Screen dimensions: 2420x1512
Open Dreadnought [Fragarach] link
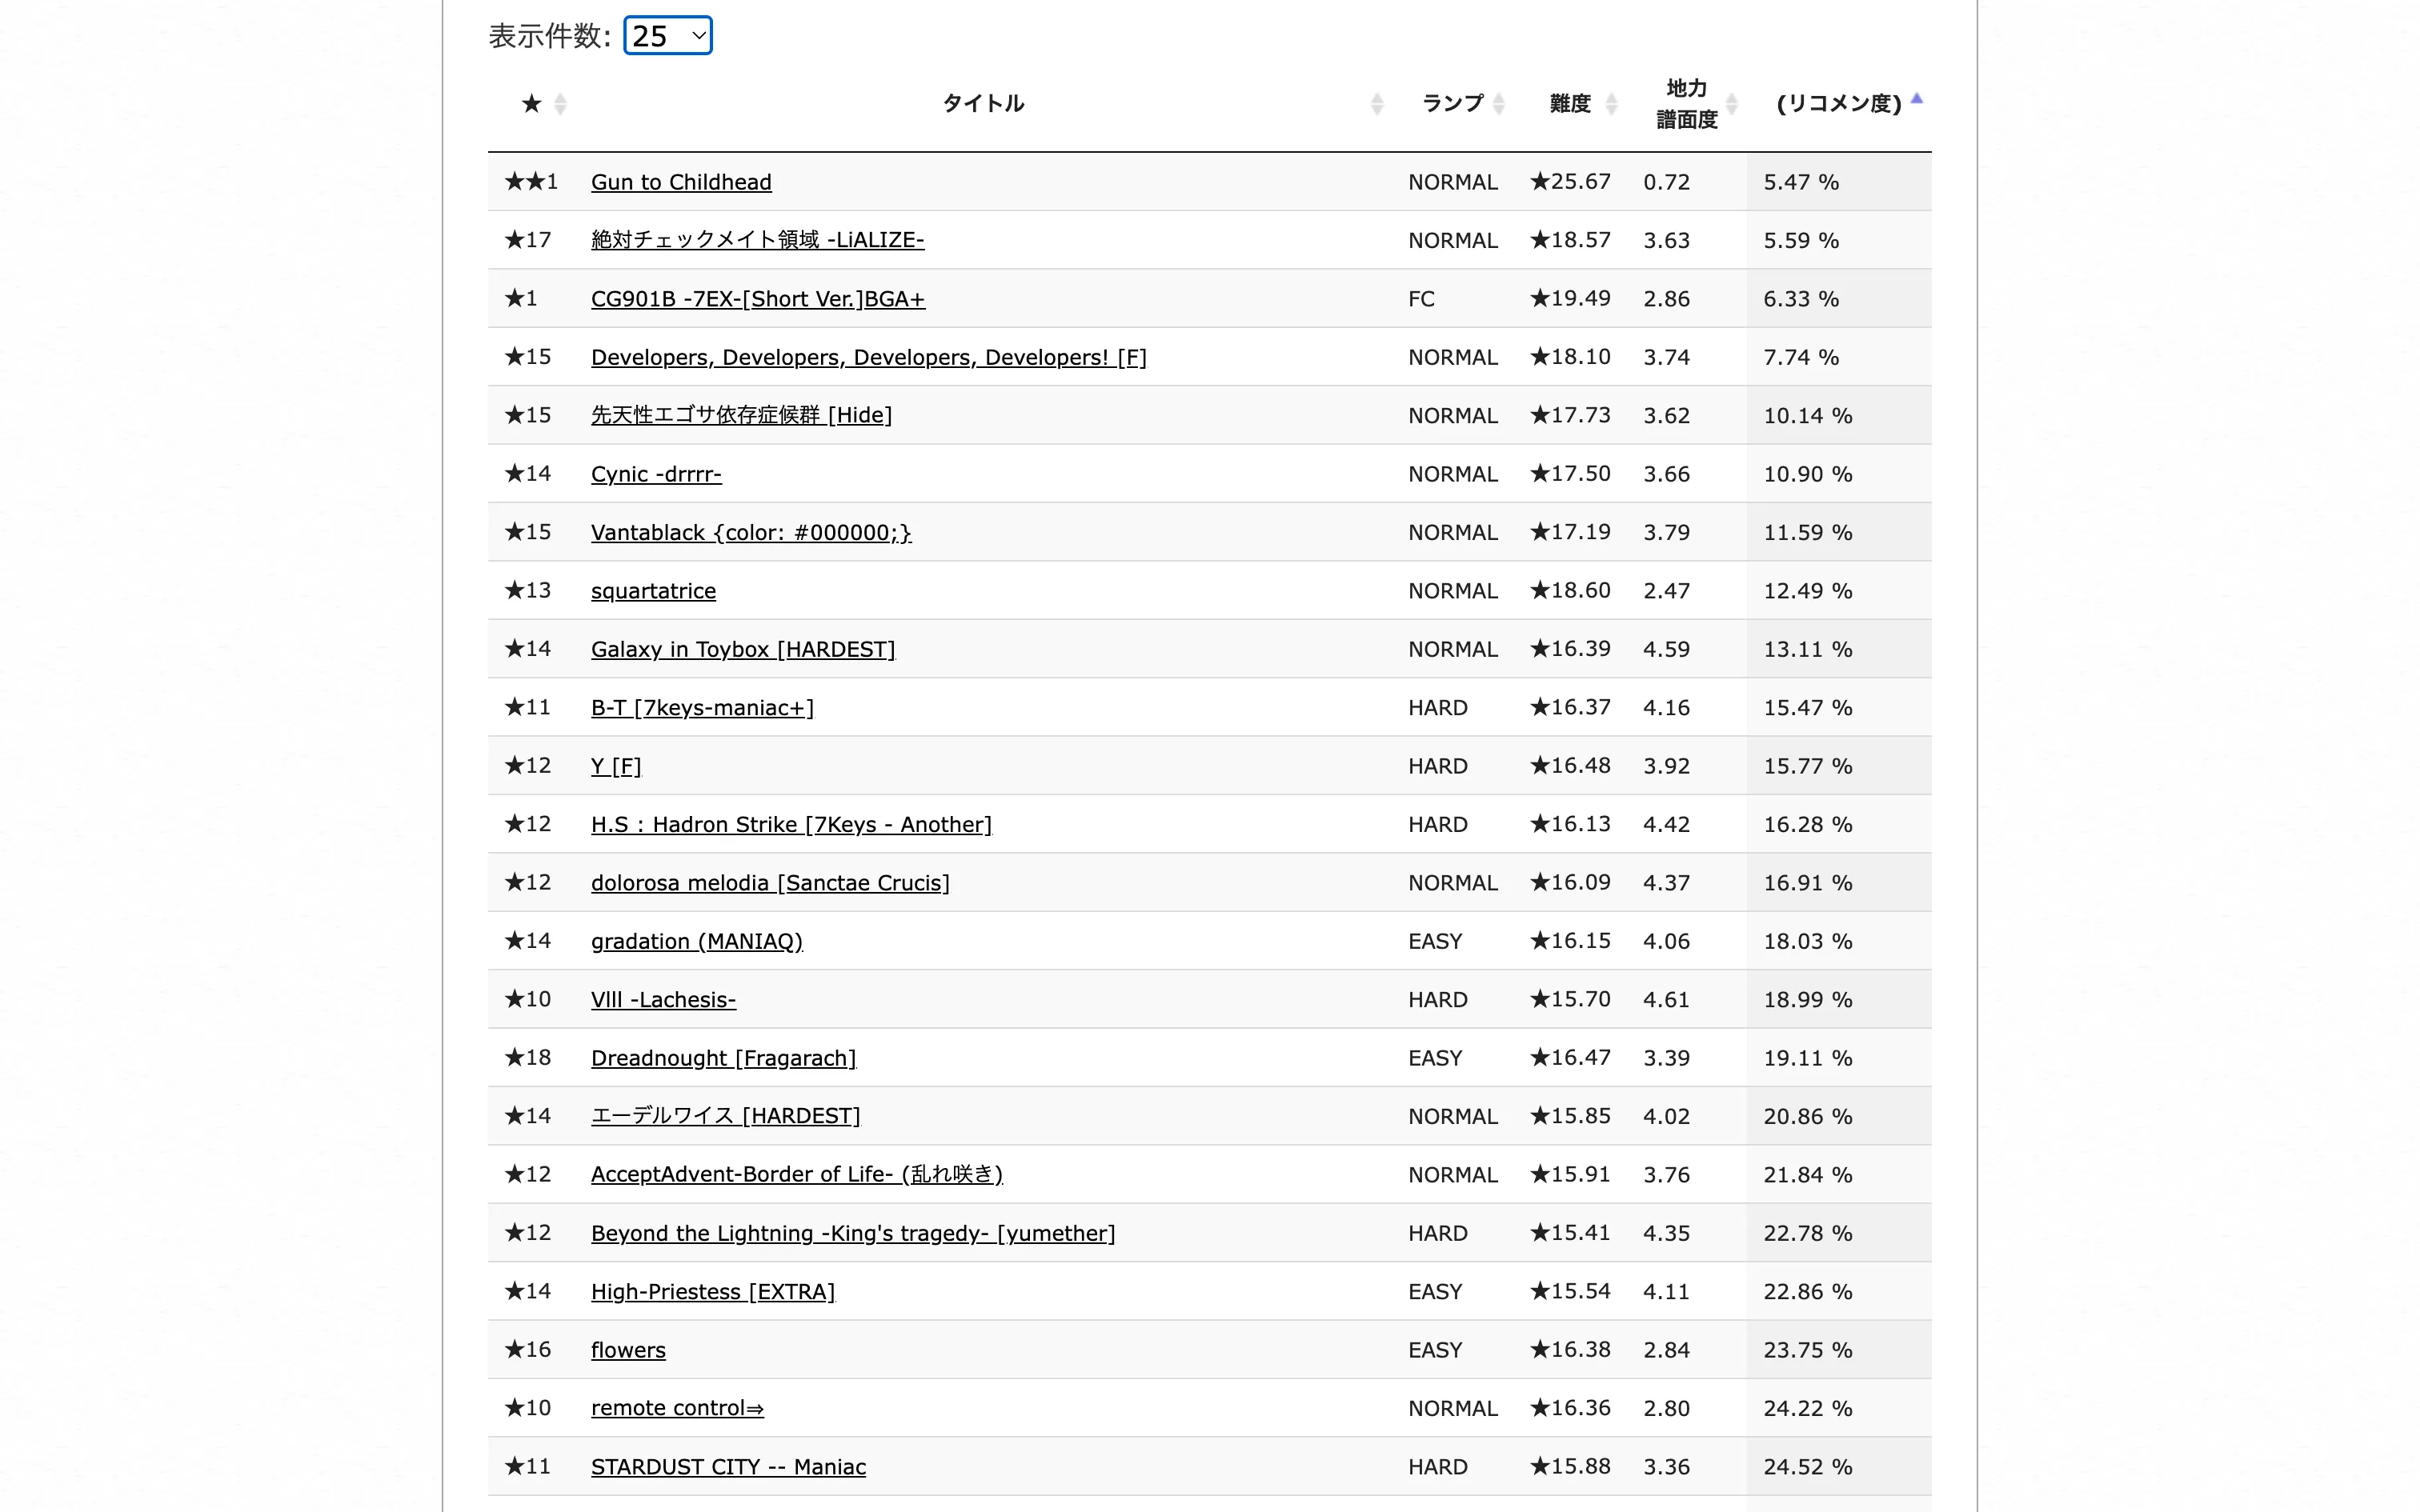723,1058
